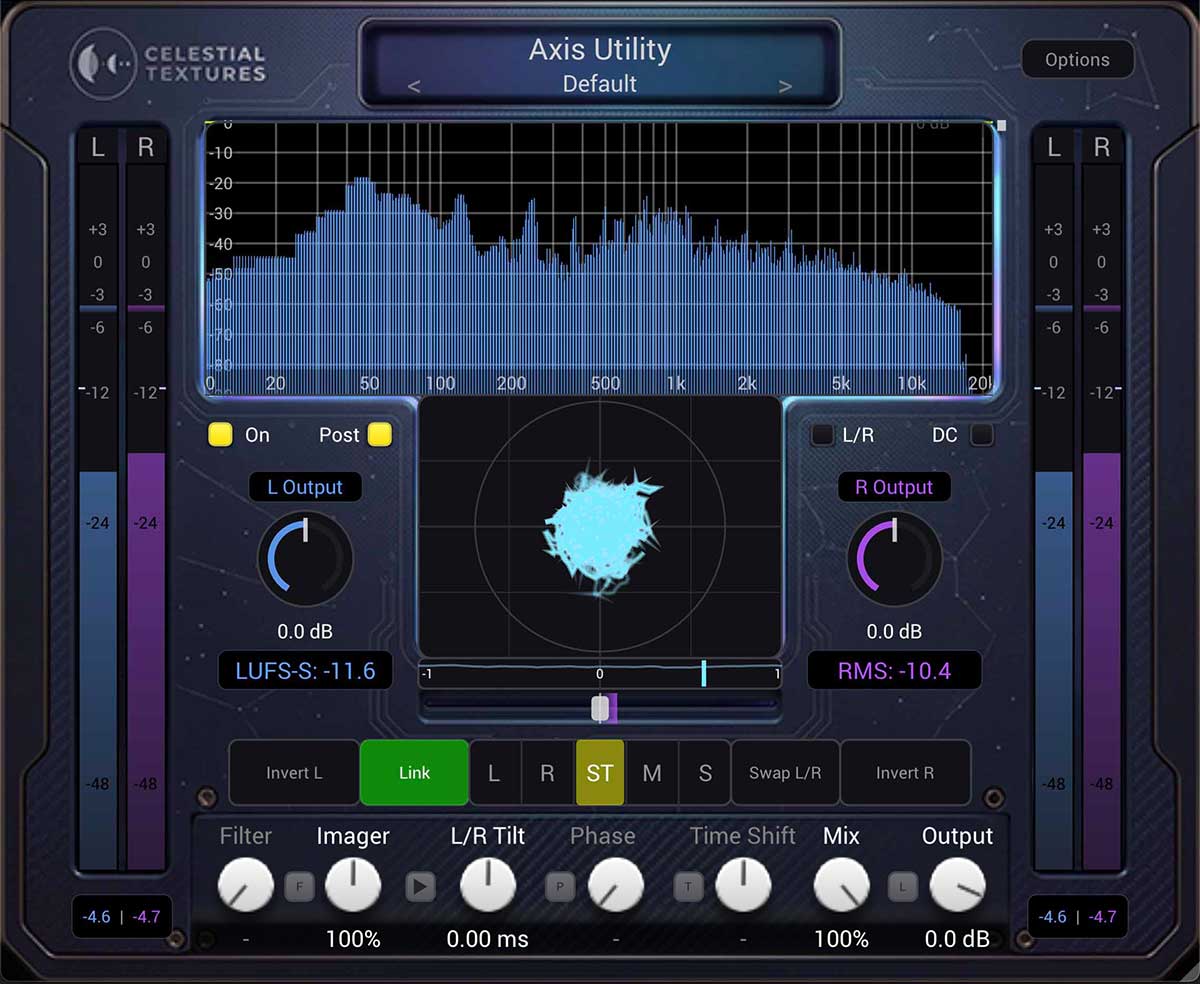Enable the DC checkbox
The image size is (1200, 984).
point(982,435)
